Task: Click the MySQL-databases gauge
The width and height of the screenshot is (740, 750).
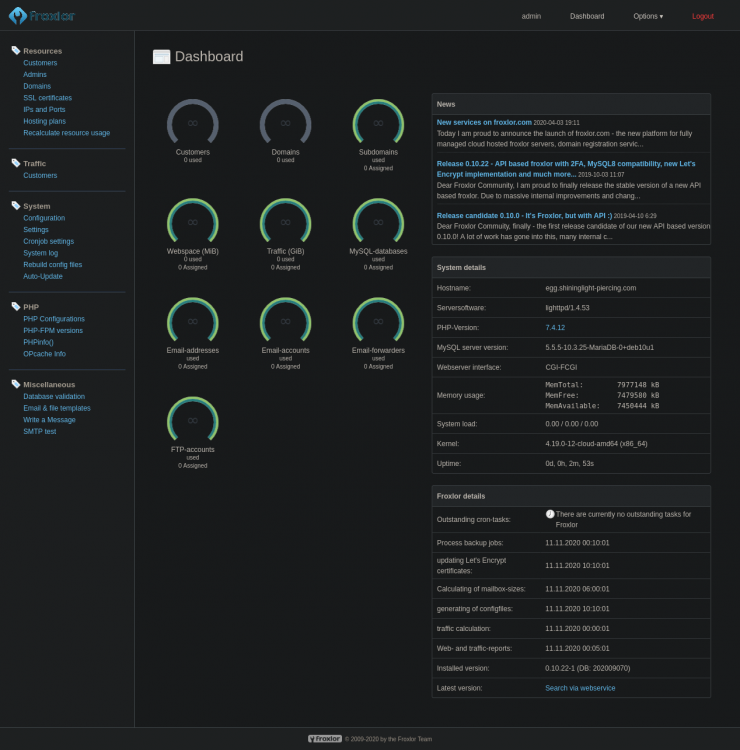Action: (378, 221)
